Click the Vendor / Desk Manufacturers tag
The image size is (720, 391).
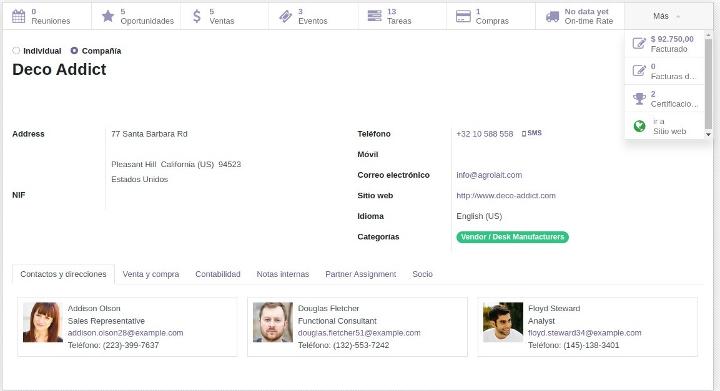(x=512, y=237)
